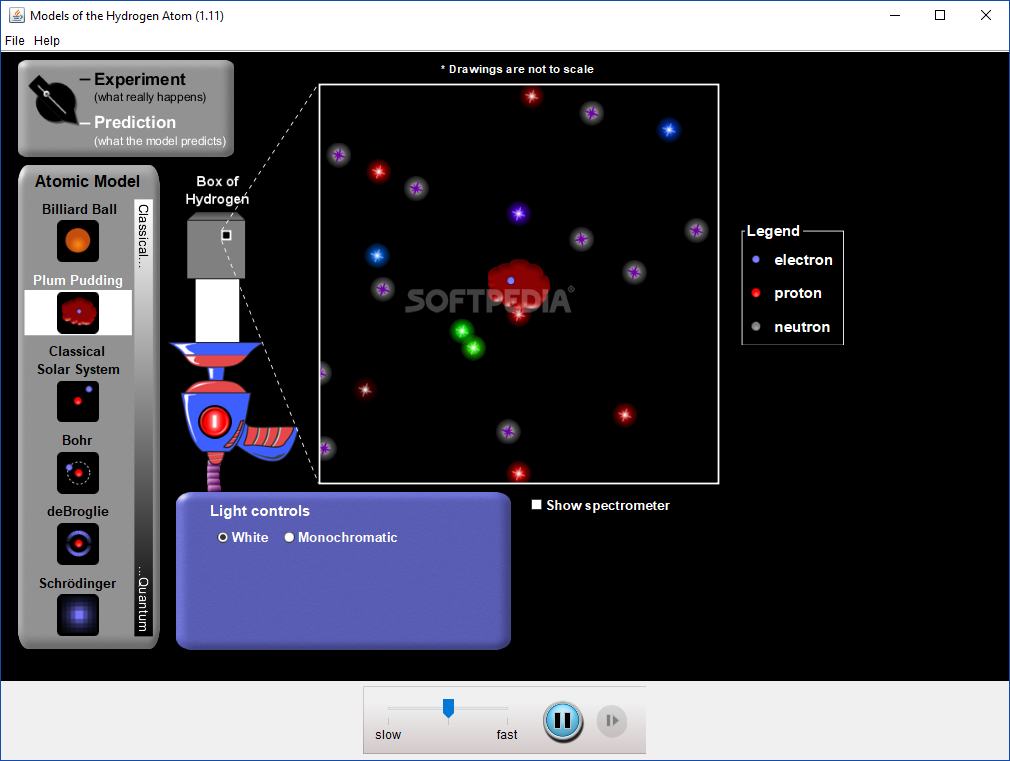This screenshot has height=761, width=1010.
Task: Click the 'Drawings are not to scale' note
Action: point(517,69)
